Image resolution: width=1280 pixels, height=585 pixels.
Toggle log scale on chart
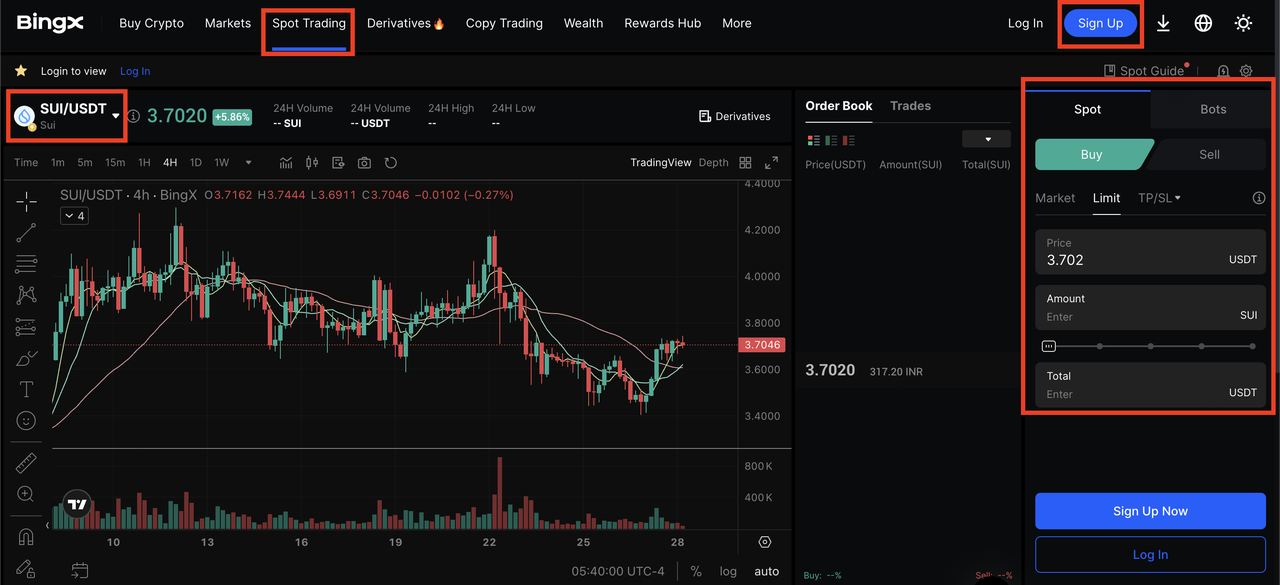tap(728, 571)
